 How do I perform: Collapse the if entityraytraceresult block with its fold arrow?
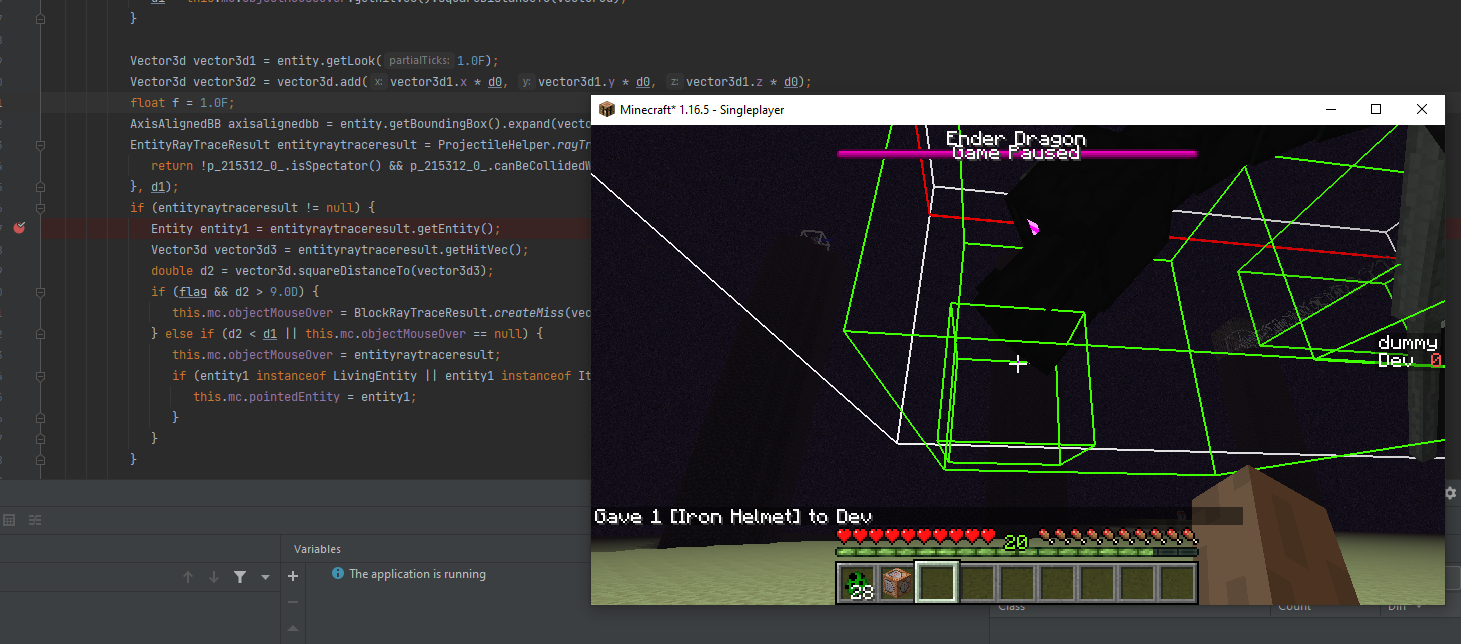click(40, 207)
